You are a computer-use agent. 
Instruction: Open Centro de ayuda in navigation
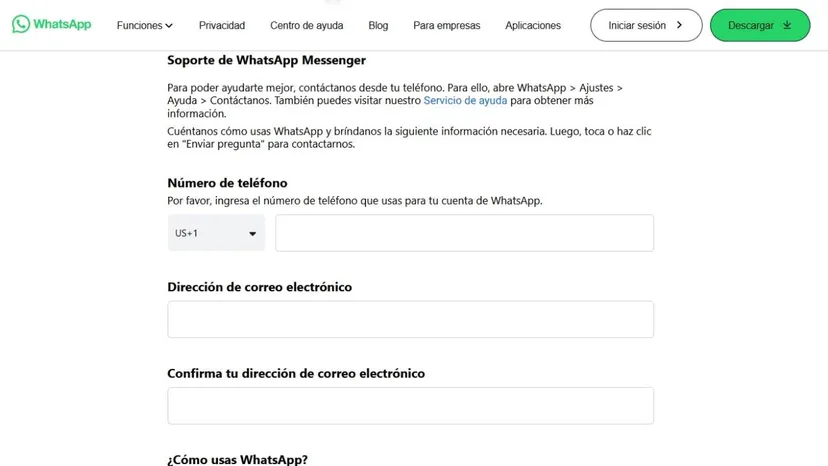[306, 25]
